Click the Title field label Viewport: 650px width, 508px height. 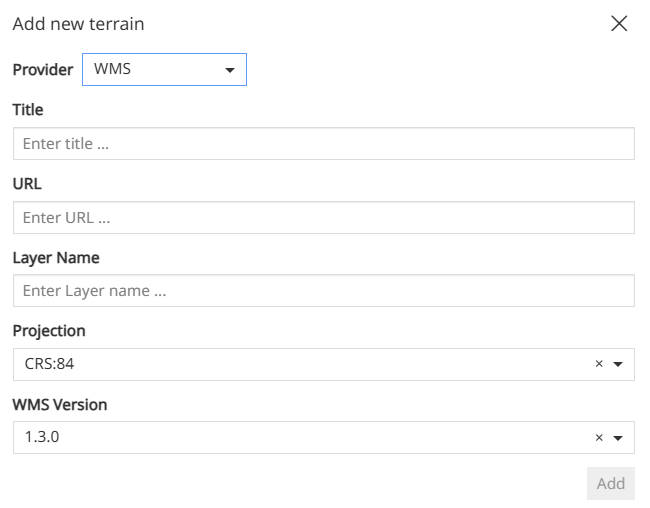point(28,110)
